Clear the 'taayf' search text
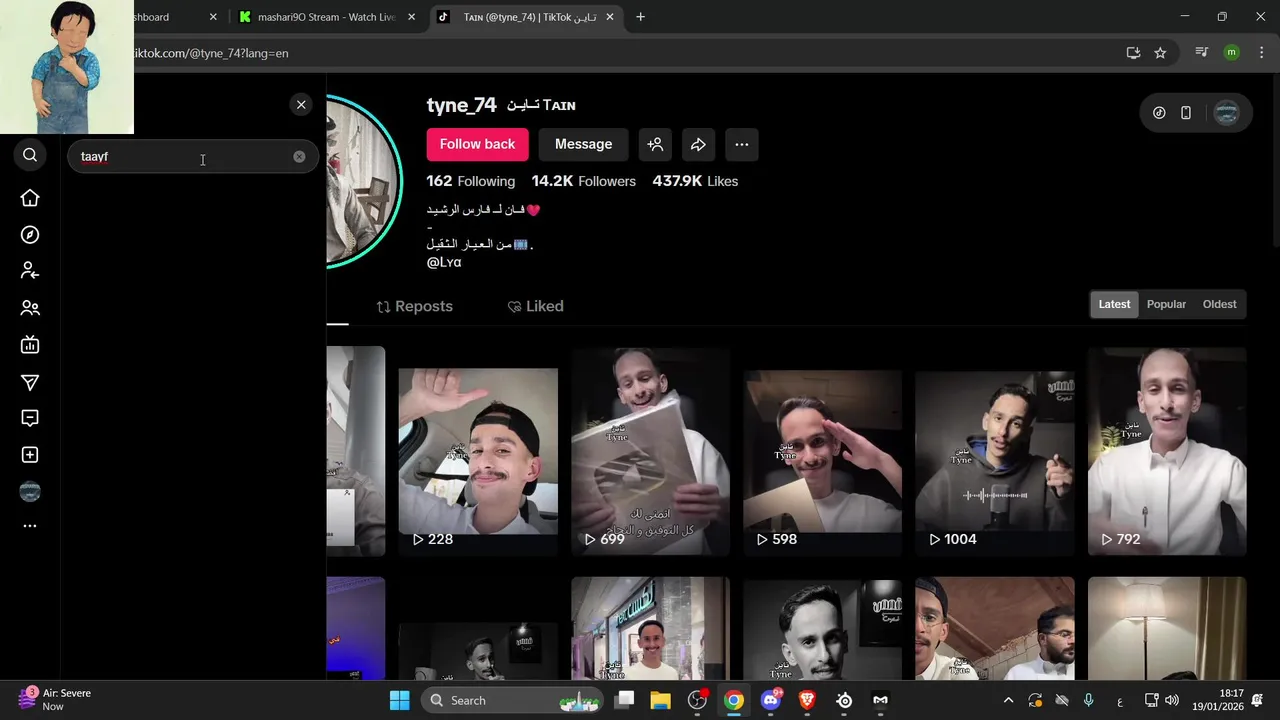The image size is (1280, 720). (299, 157)
